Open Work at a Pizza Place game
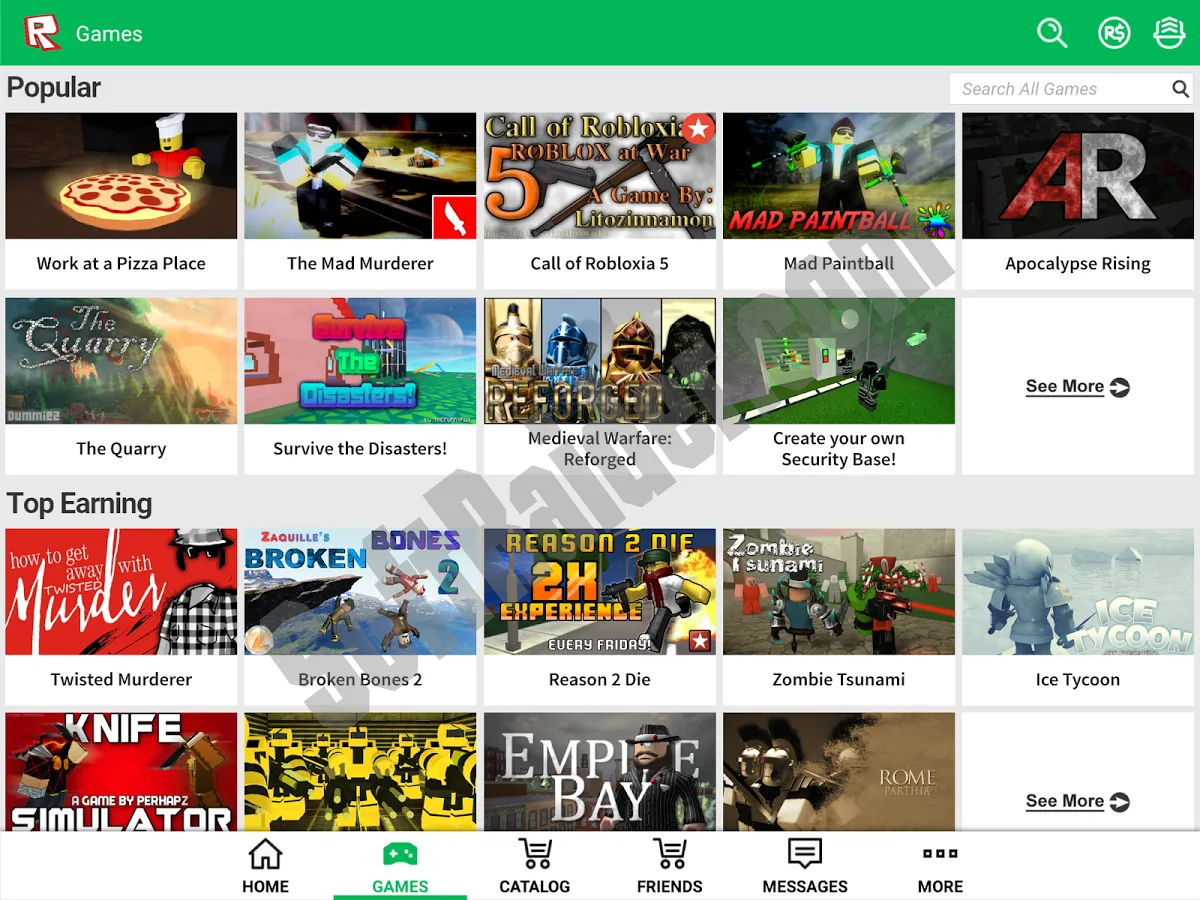This screenshot has width=1200, height=900. coord(121,200)
